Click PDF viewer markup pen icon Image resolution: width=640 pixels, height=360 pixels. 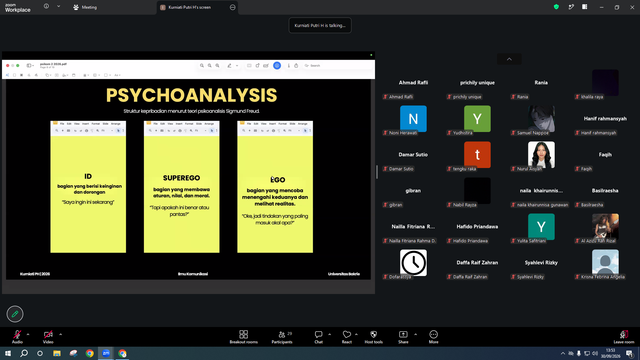pos(230,66)
